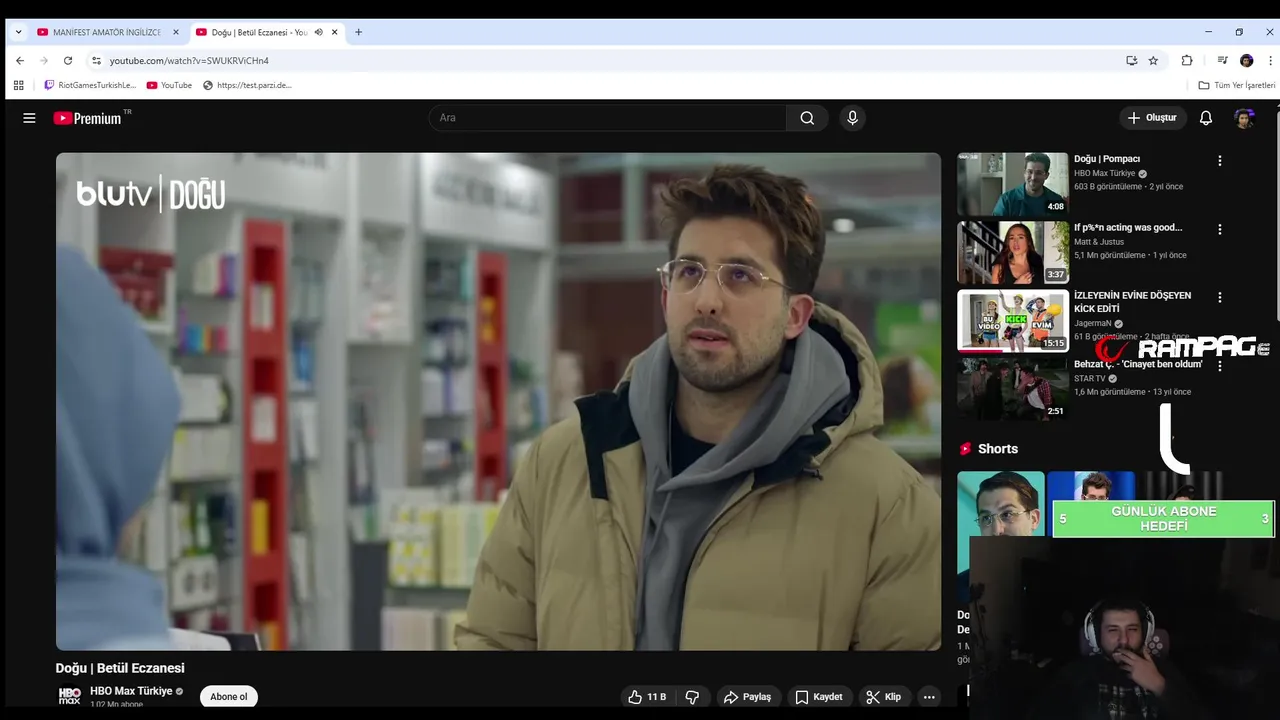
Task: Open Tüm Yer İşaretleri bookmarks folder
Action: tap(1237, 85)
